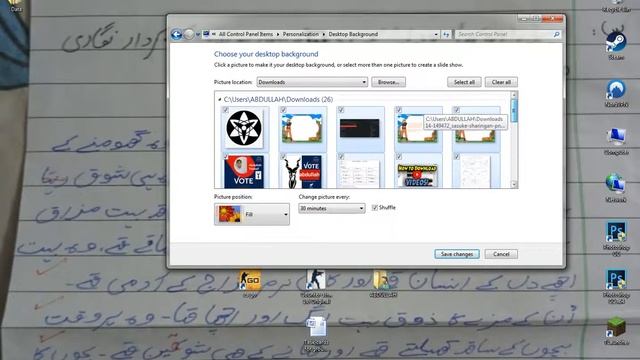Click the Browse... button
The image size is (640, 360).
pos(389,82)
